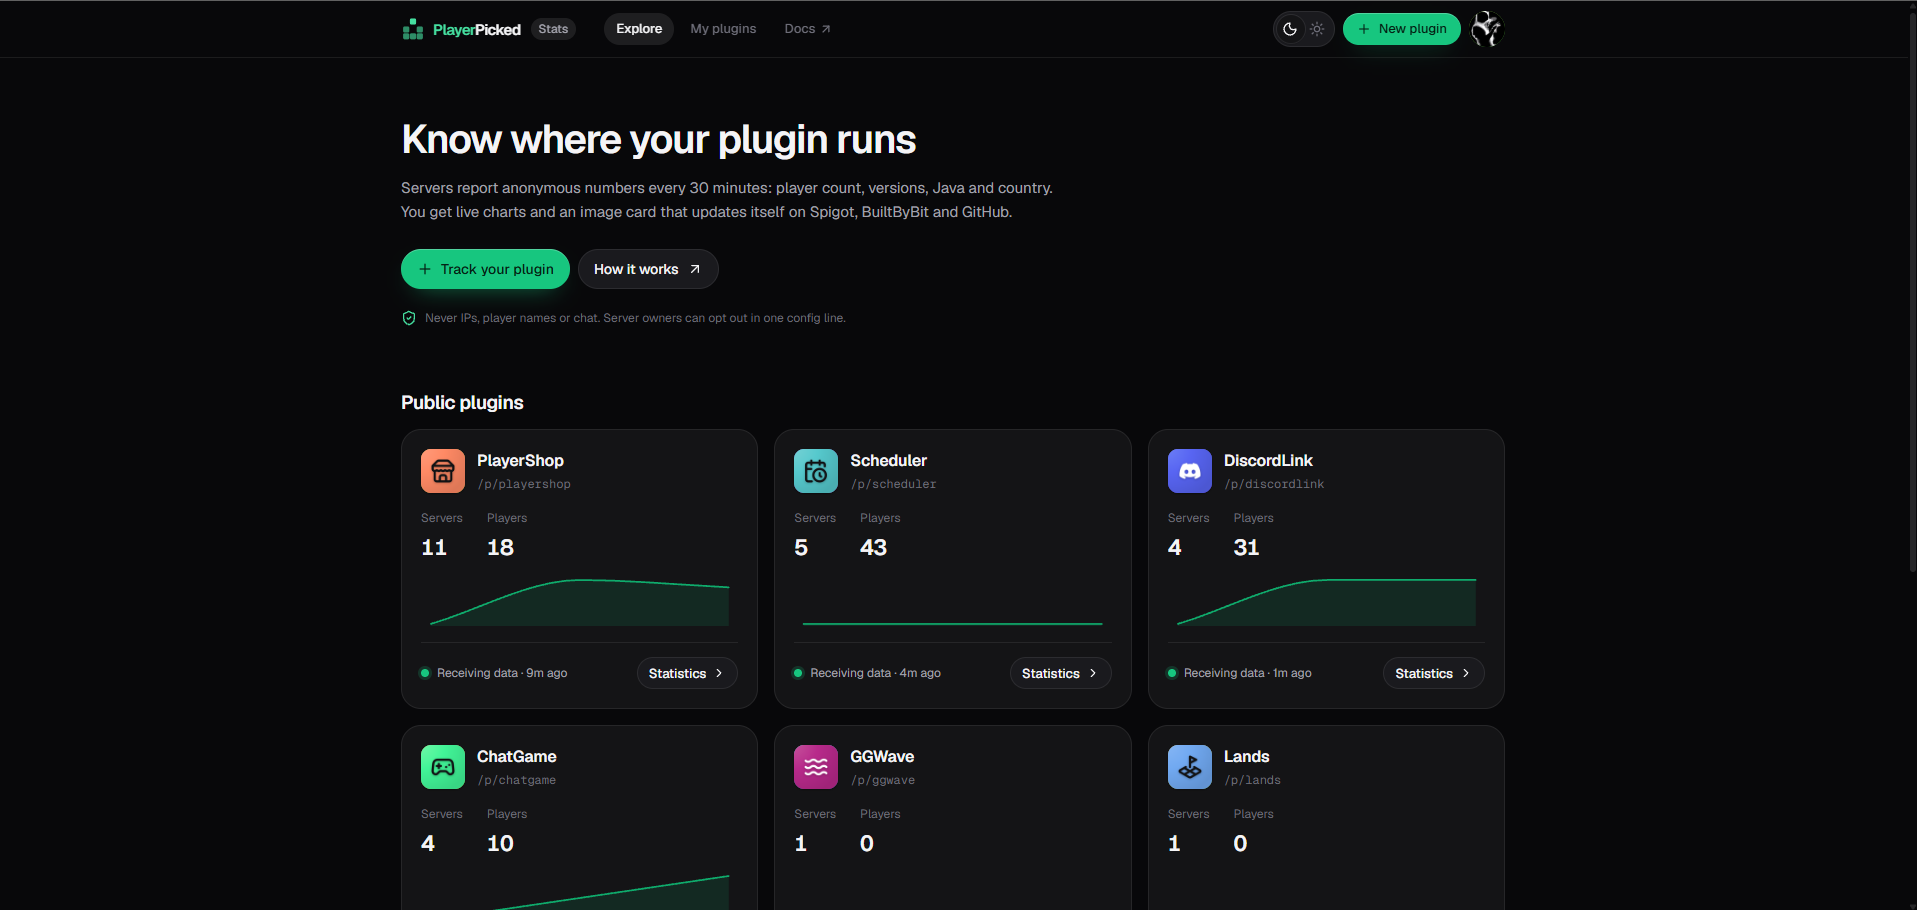
Task: Click the ChatGame plugin title
Action: click(x=516, y=757)
